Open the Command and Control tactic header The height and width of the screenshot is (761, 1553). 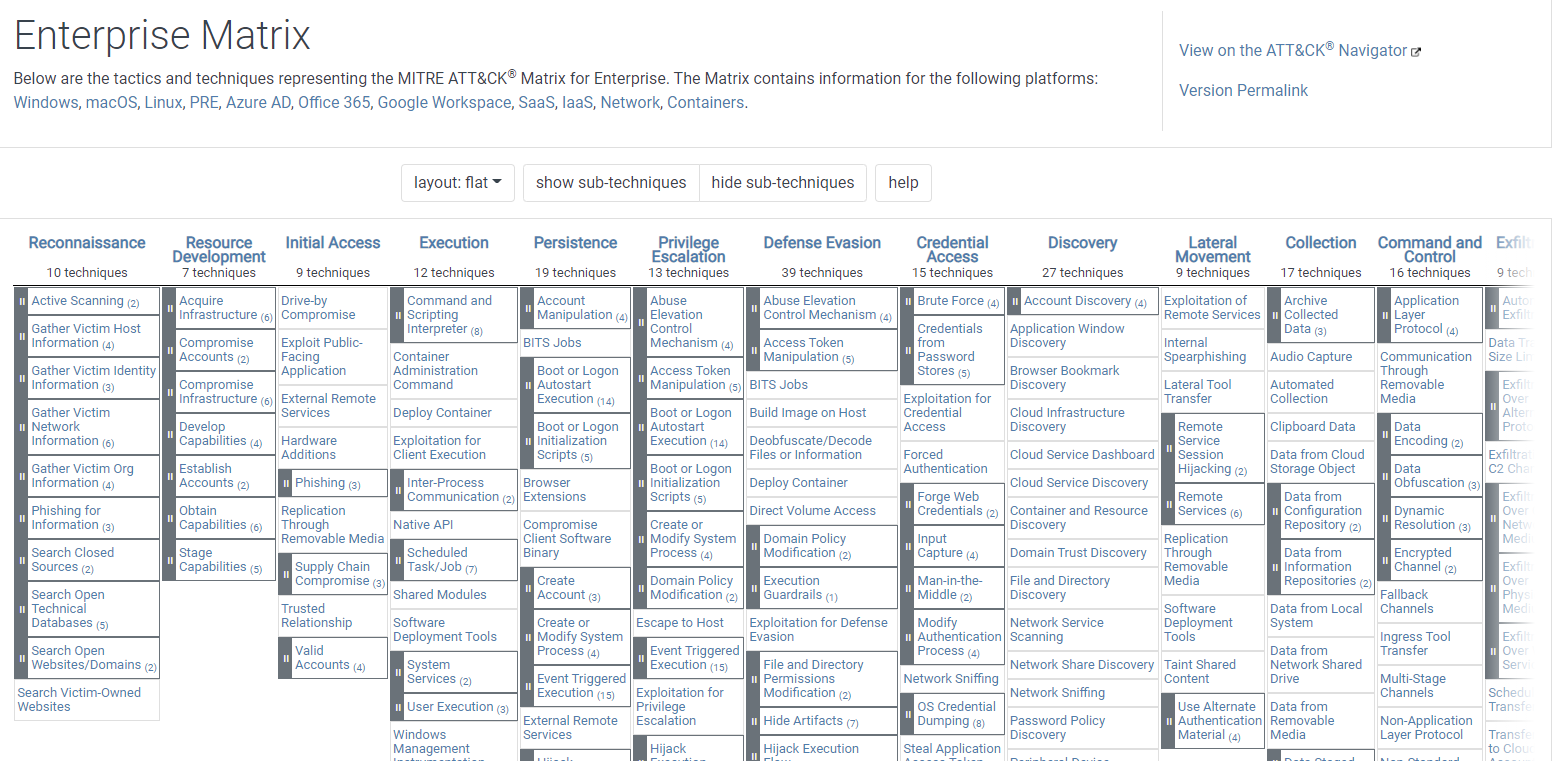pyautogui.click(x=1430, y=250)
